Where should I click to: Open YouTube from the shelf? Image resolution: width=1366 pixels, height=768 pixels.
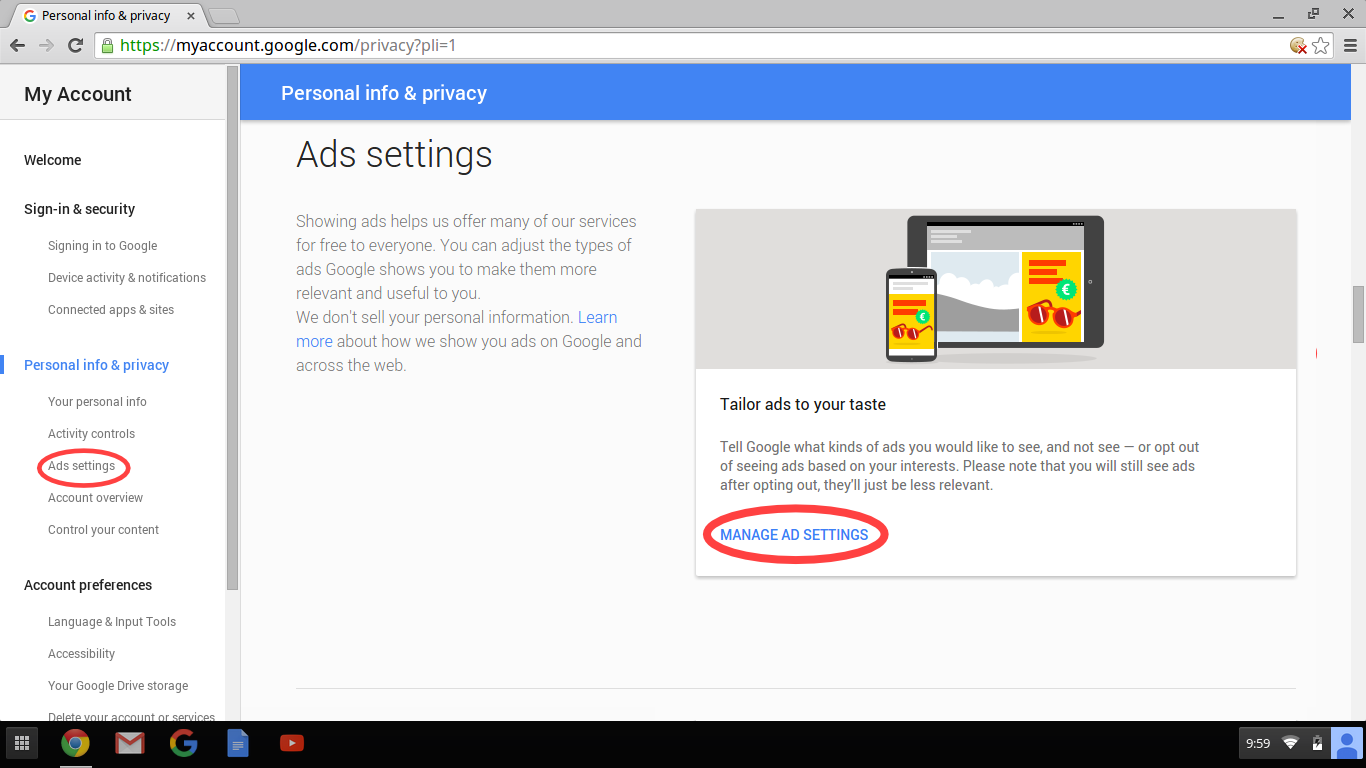(291, 743)
